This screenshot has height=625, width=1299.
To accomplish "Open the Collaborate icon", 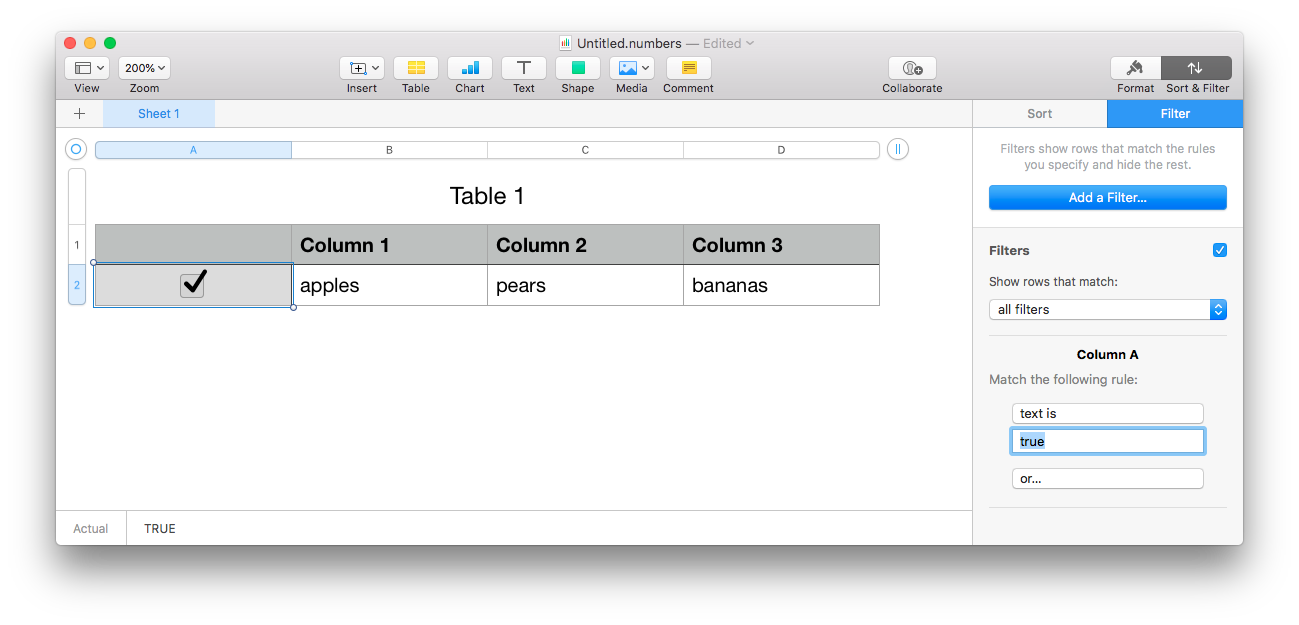I will point(912,68).
